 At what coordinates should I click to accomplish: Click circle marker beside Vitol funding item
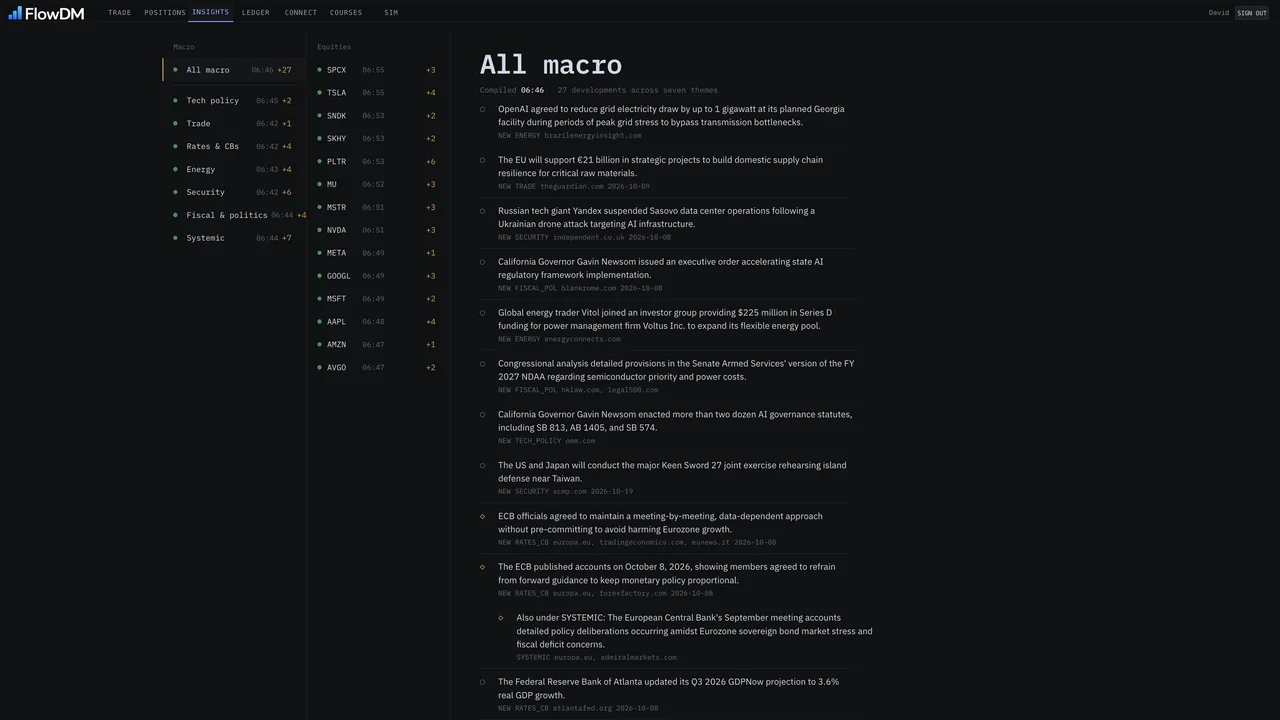(482, 313)
